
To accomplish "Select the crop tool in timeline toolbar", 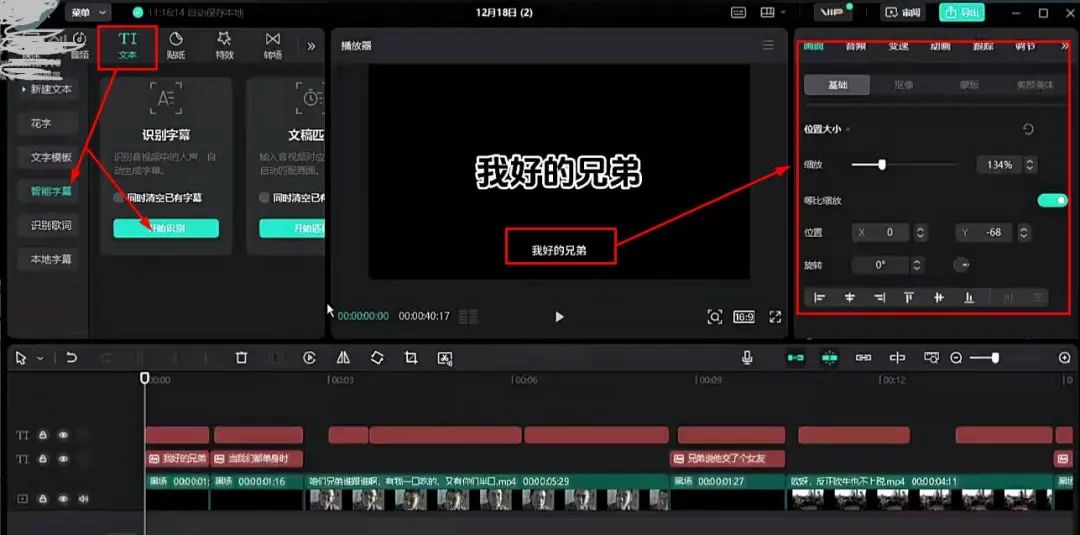I will click(x=411, y=358).
